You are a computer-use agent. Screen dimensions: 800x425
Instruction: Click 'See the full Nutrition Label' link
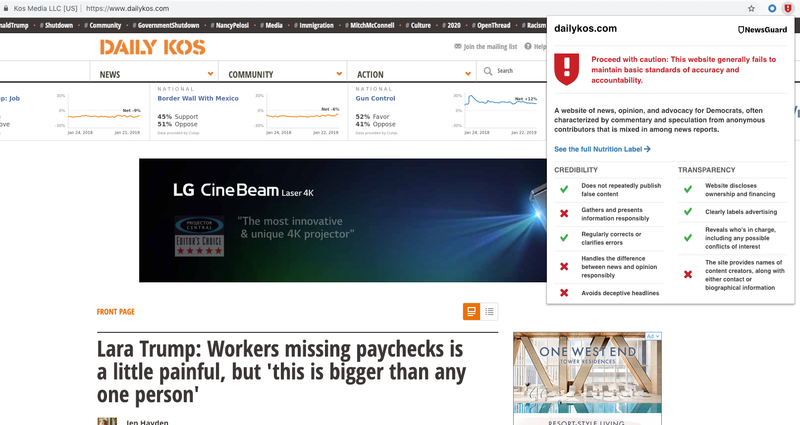(x=602, y=149)
